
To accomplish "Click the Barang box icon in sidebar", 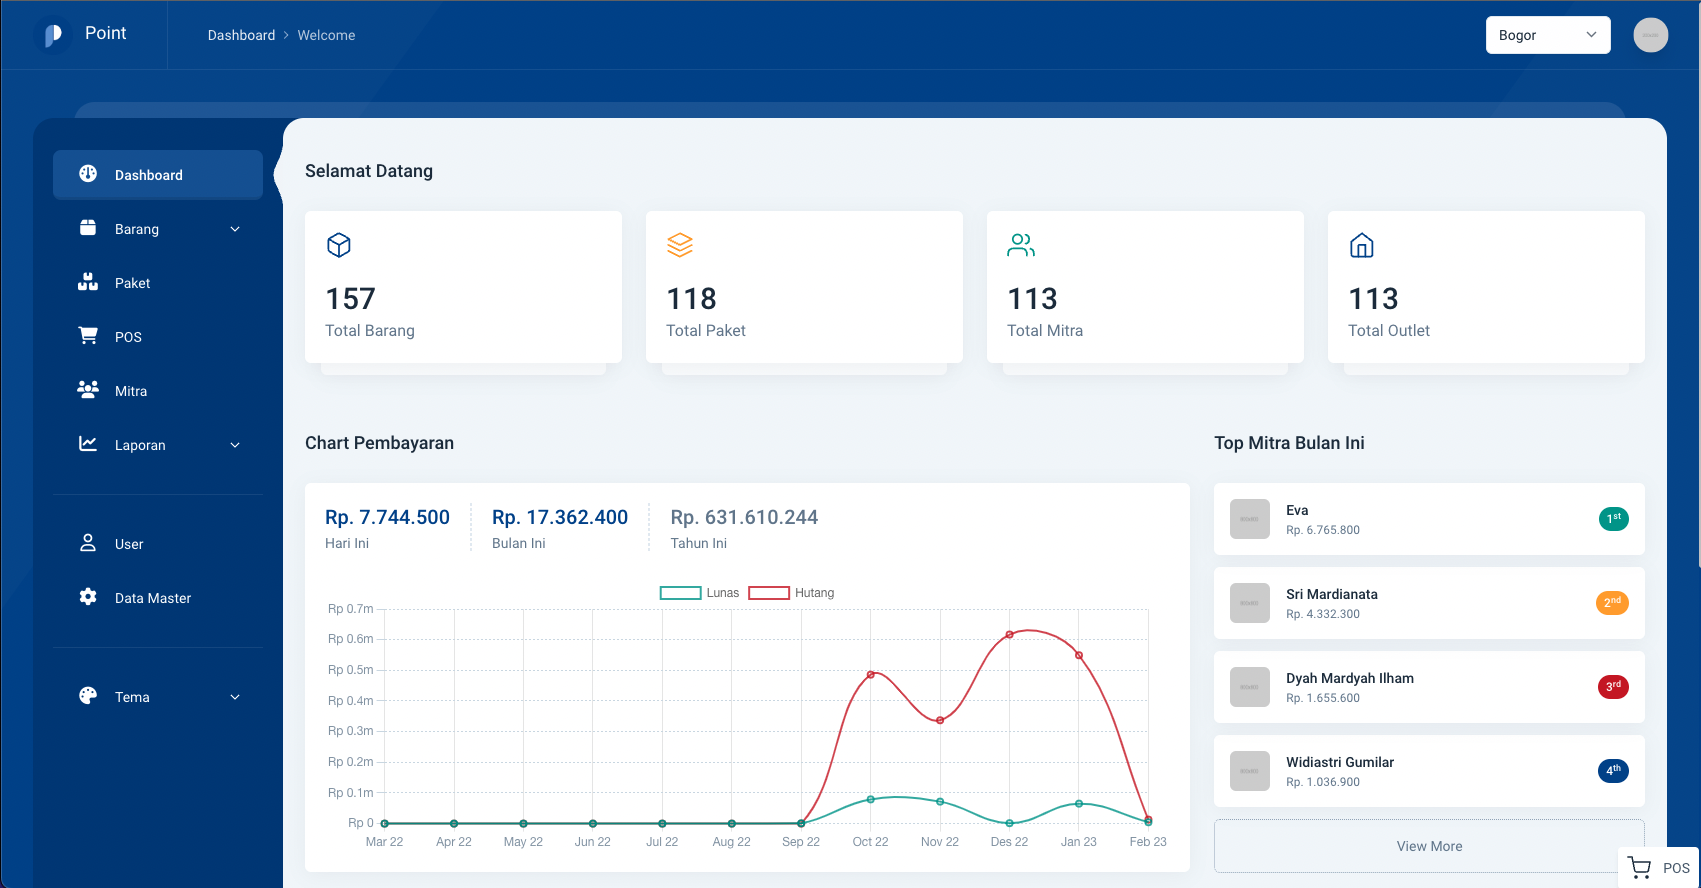I will coord(88,228).
